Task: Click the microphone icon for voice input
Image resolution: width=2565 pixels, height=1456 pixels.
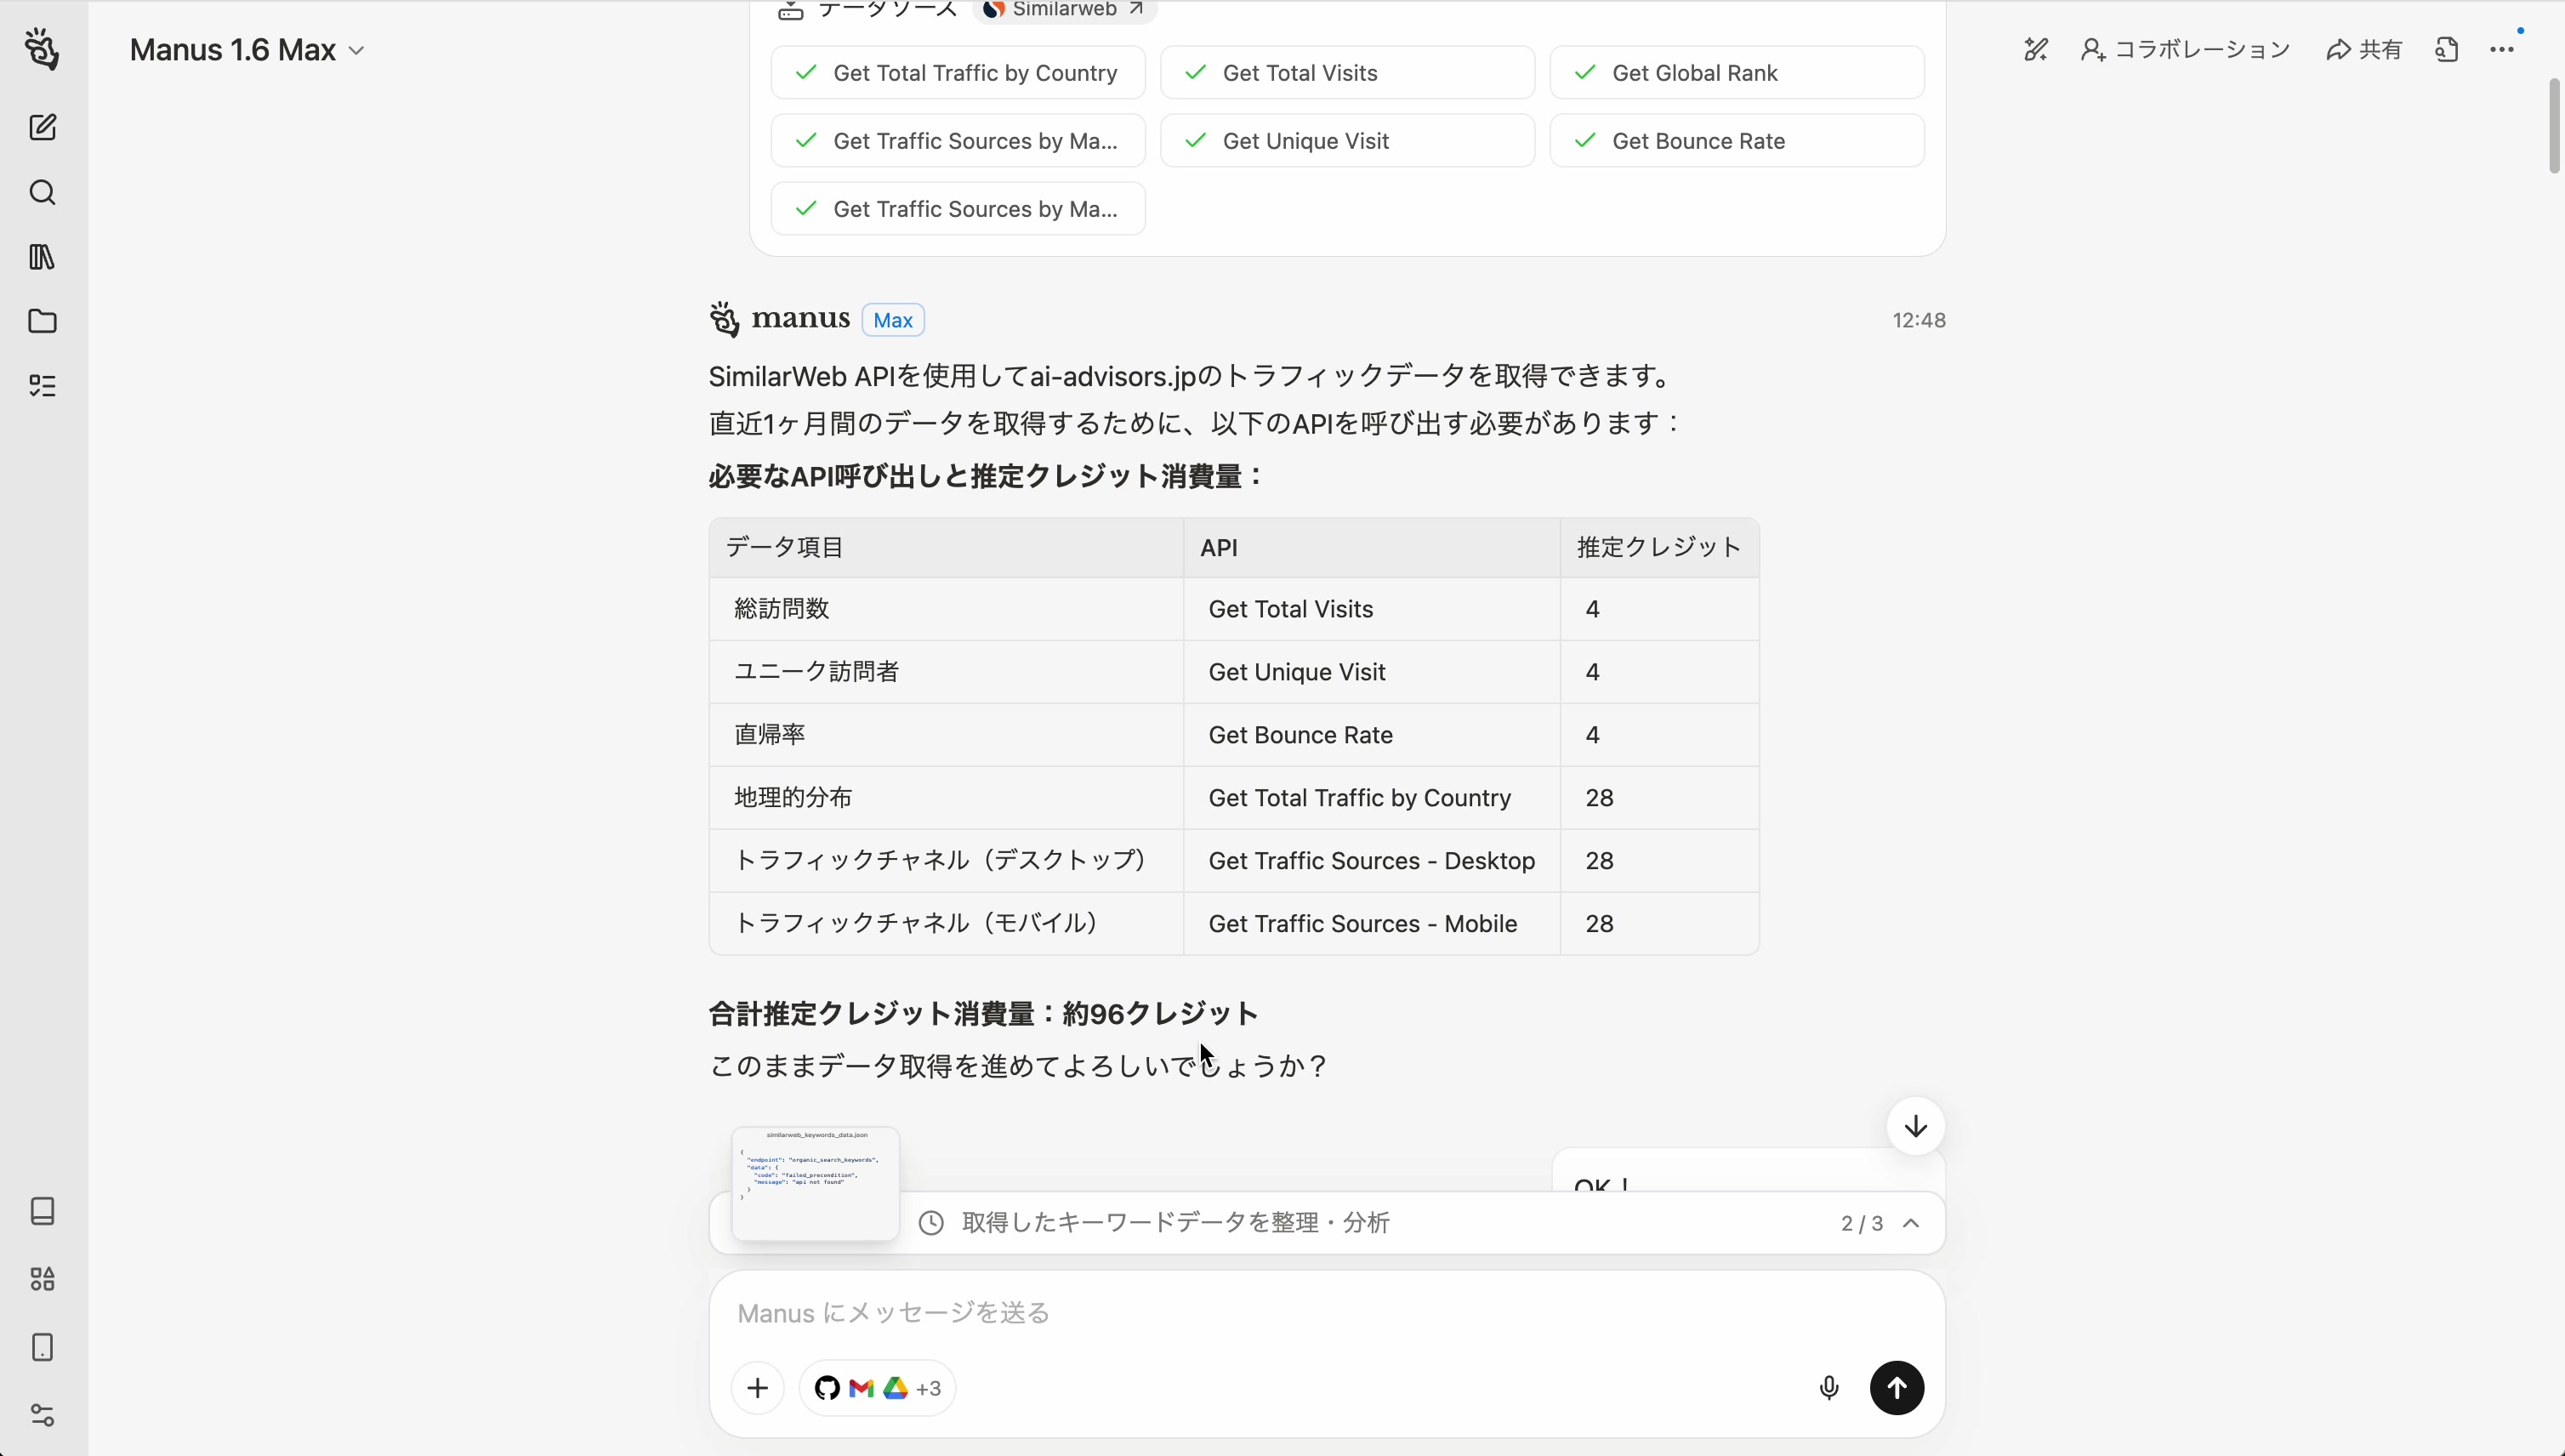Action: coord(1827,1387)
